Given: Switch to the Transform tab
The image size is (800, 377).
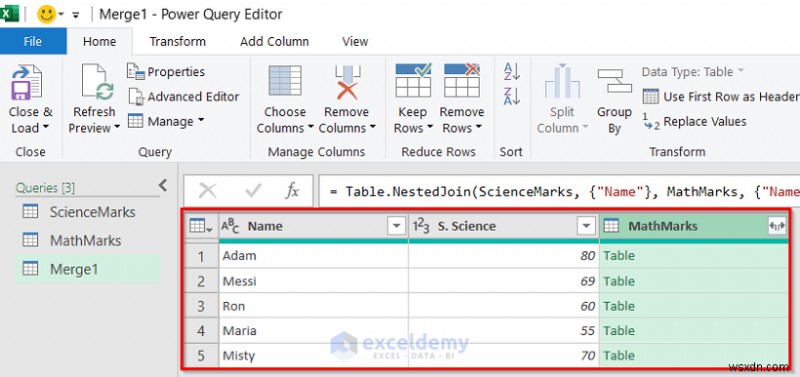Looking at the screenshot, I should [x=178, y=41].
